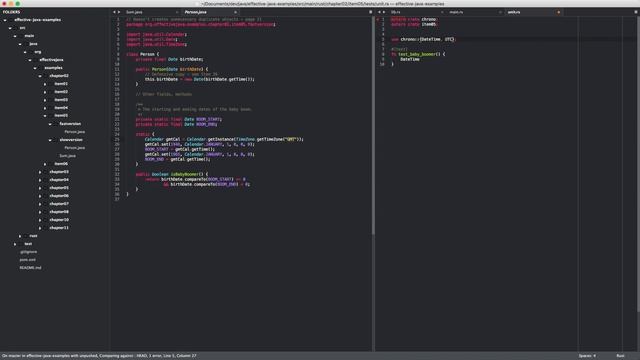Select the main folder in sidebar
640x360 pixels.
pos(29,36)
